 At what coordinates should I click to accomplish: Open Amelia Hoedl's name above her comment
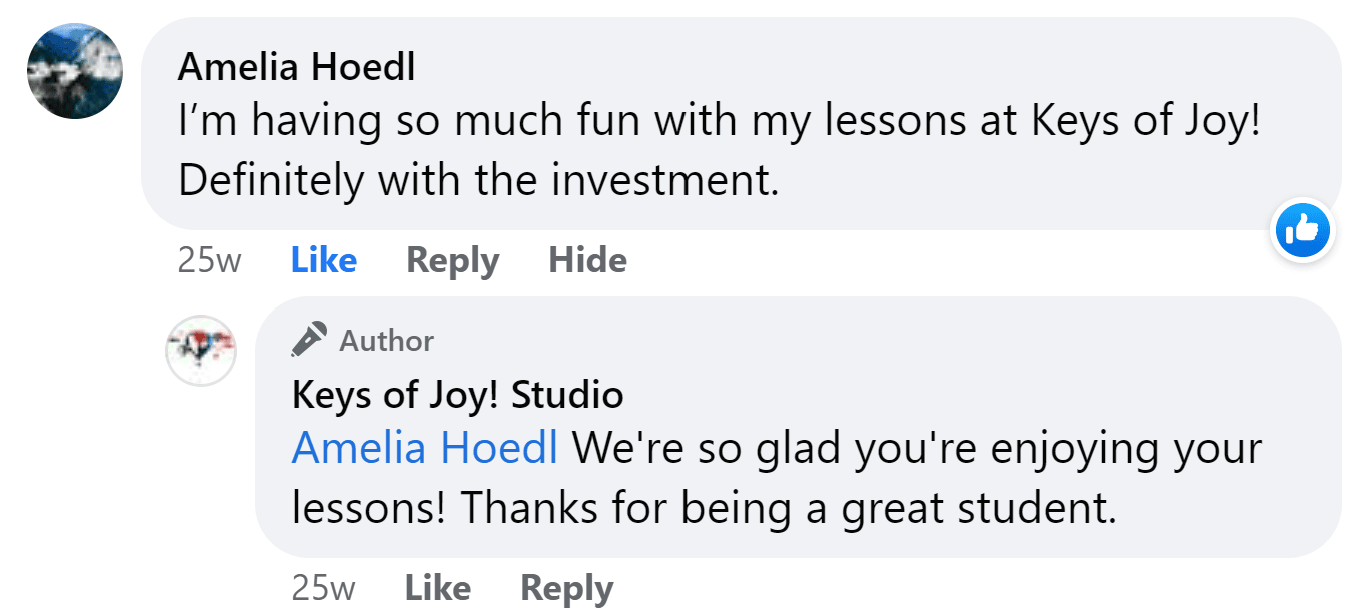(296, 68)
